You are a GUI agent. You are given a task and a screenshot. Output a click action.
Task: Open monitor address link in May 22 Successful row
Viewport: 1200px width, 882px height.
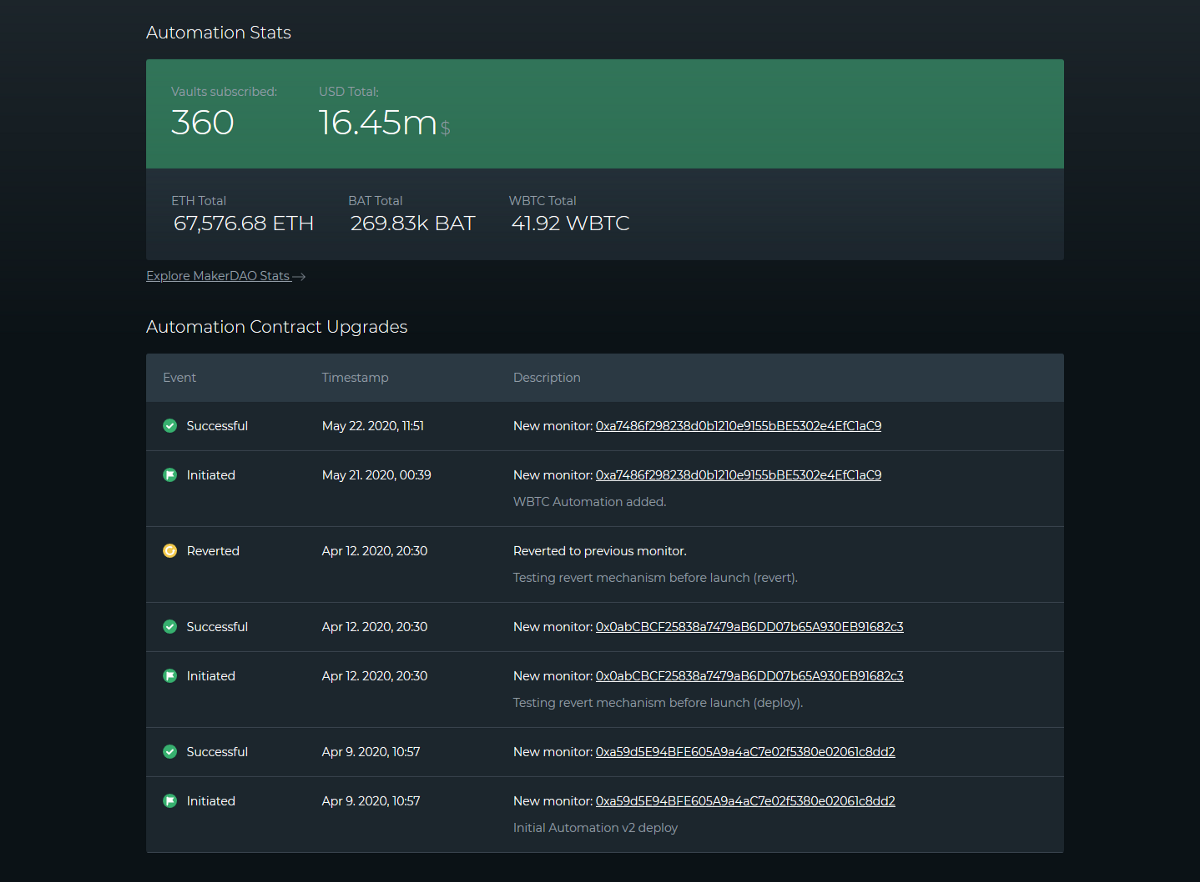(x=738, y=426)
